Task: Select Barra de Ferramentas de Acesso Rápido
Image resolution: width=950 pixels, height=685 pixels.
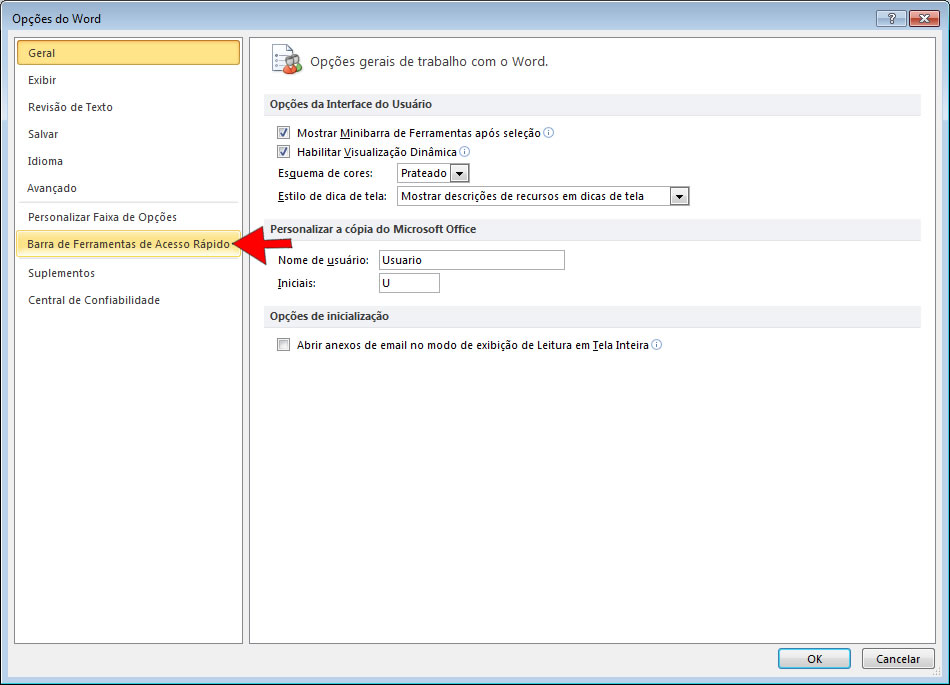Action: pos(128,244)
